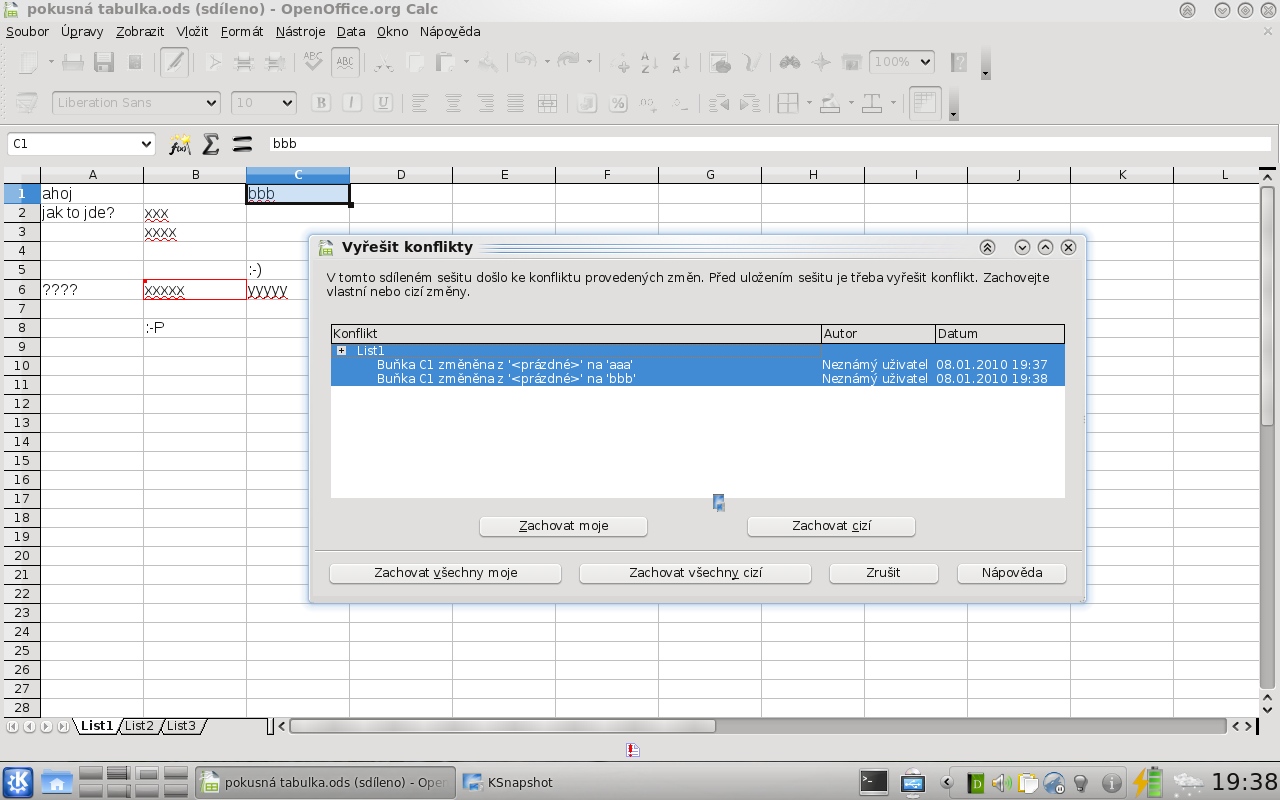Collapse the List1 tree node in conflicts
The image size is (1280, 800).
click(x=341, y=351)
